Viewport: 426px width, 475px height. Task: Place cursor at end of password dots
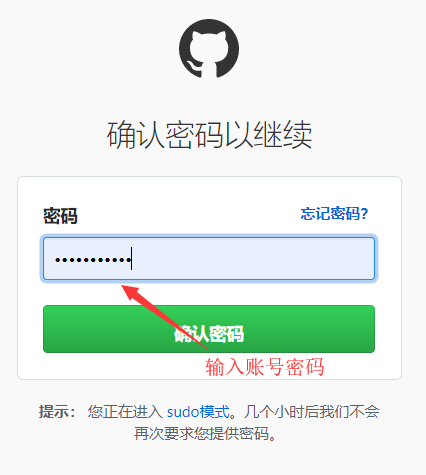coord(131,259)
